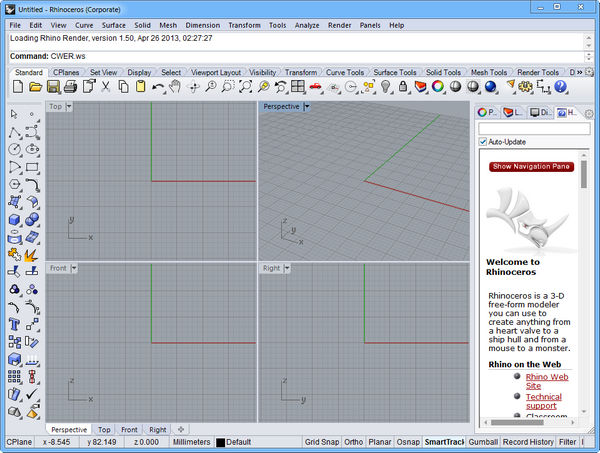
Task: Uncheck the Auto-Update checkbox
Action: (483, 142)
